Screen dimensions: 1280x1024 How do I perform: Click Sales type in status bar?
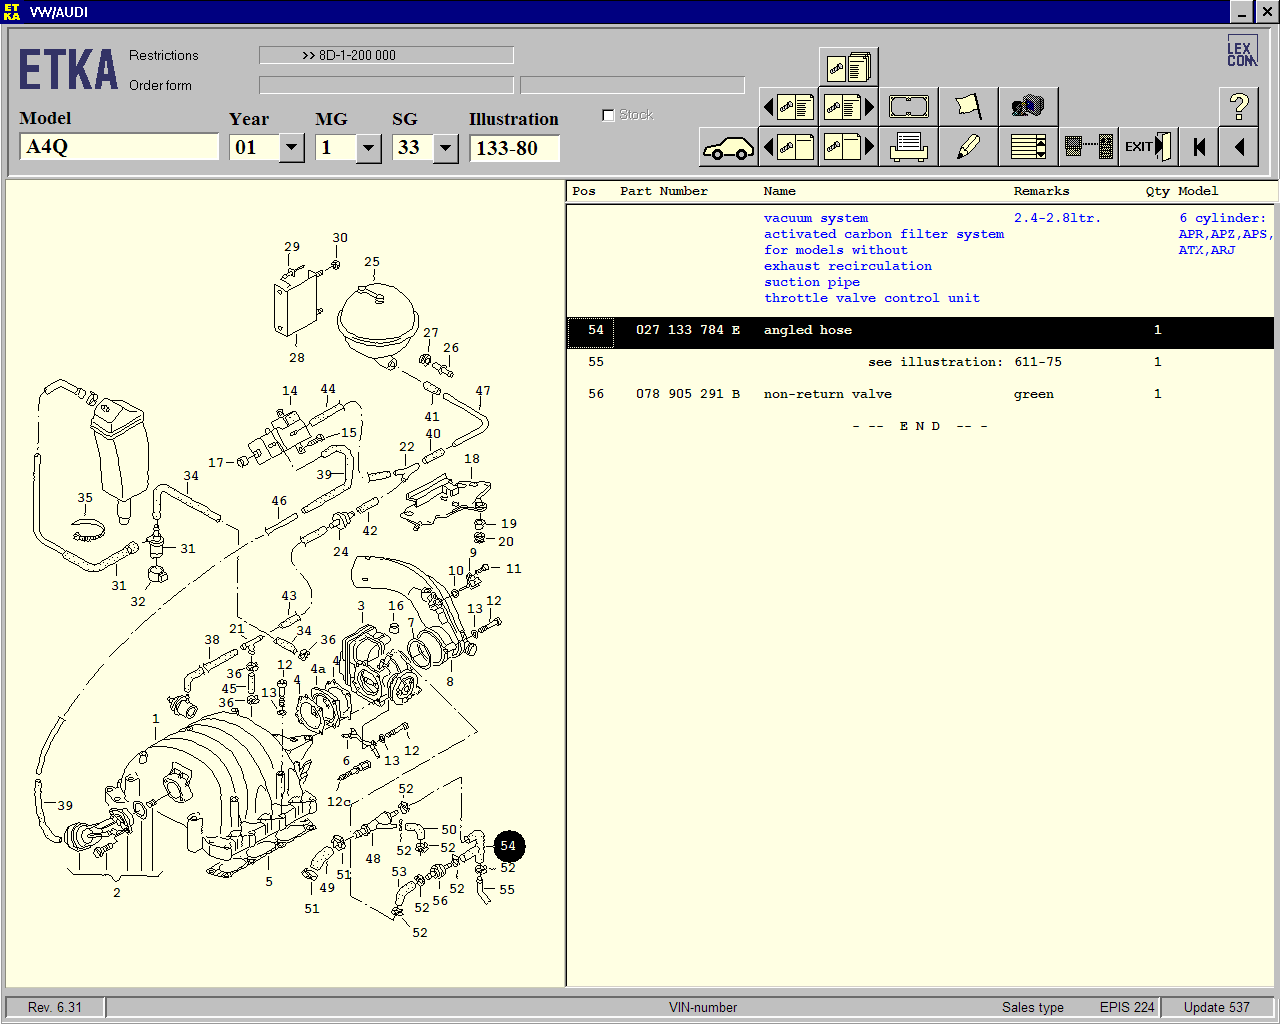(1033, 1007)
